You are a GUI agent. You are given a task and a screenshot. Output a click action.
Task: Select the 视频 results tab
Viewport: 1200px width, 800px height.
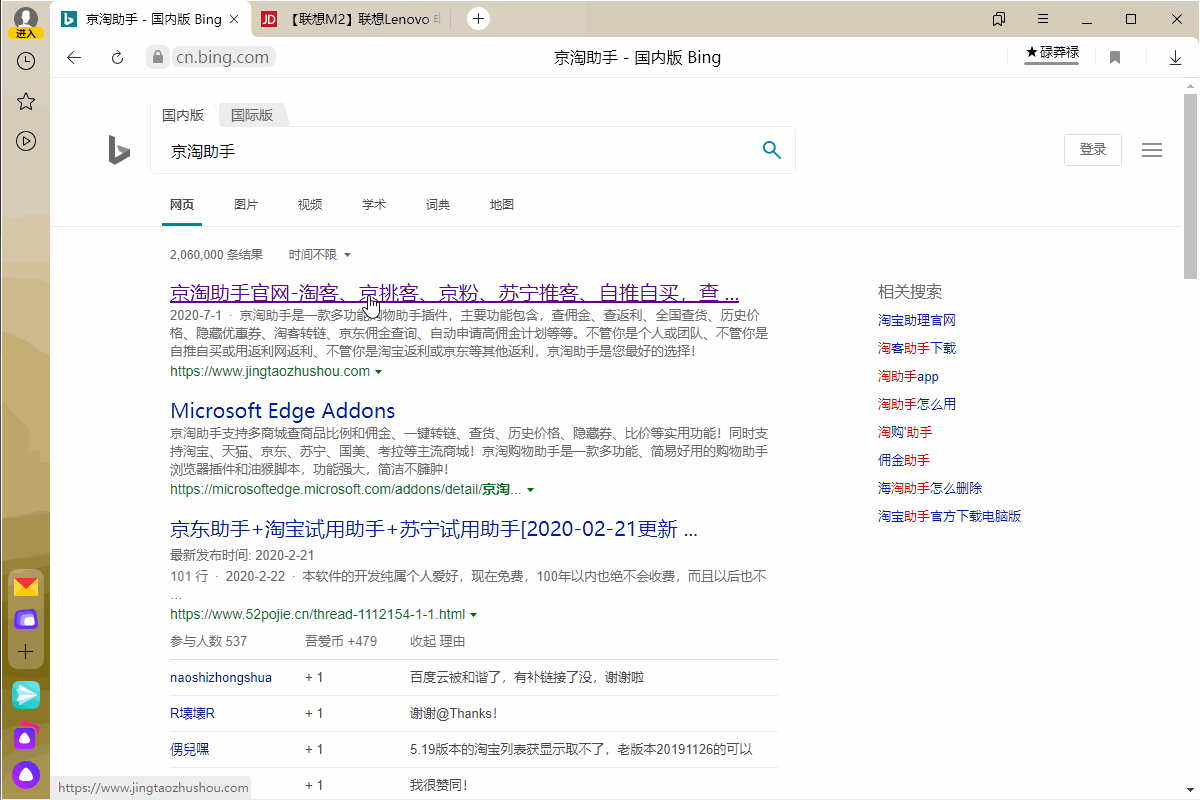click(x=310, y=205)
